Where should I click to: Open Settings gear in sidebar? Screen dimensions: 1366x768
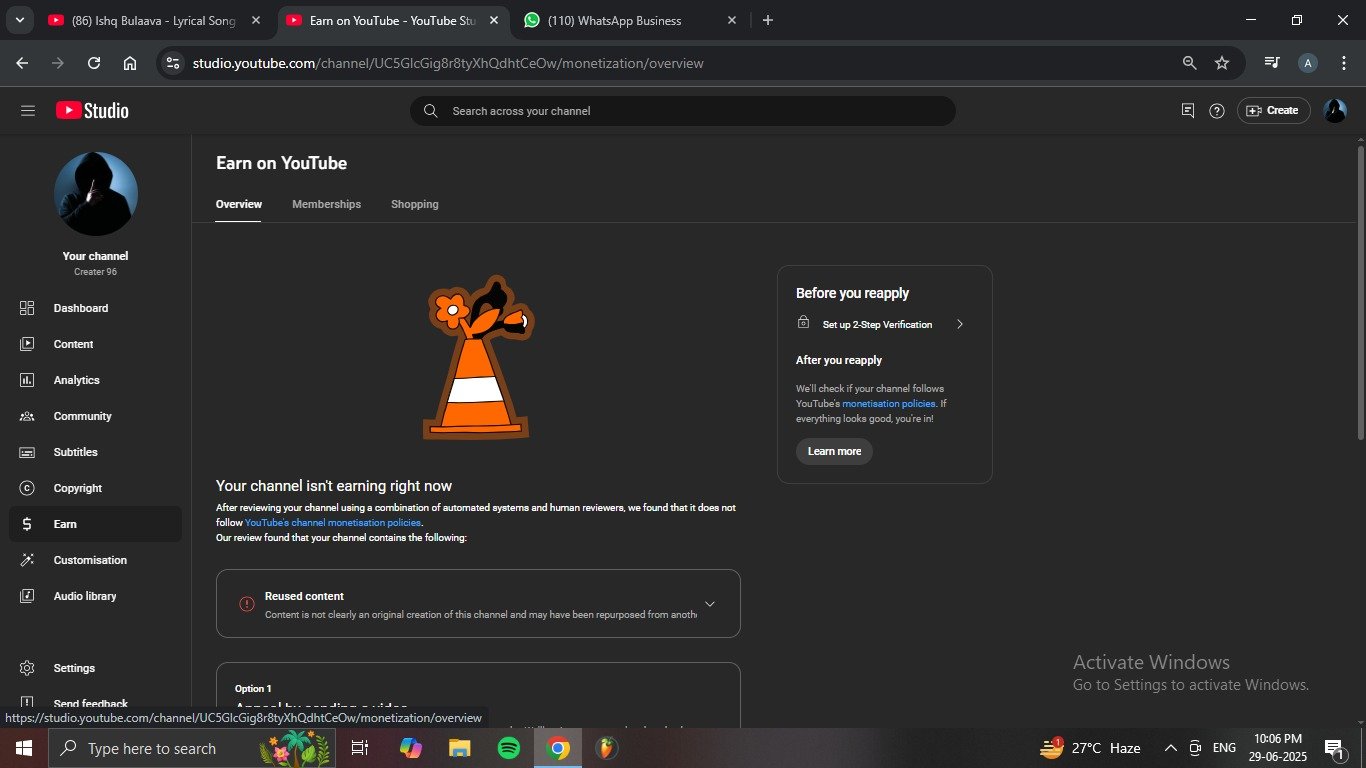[27, 668]
